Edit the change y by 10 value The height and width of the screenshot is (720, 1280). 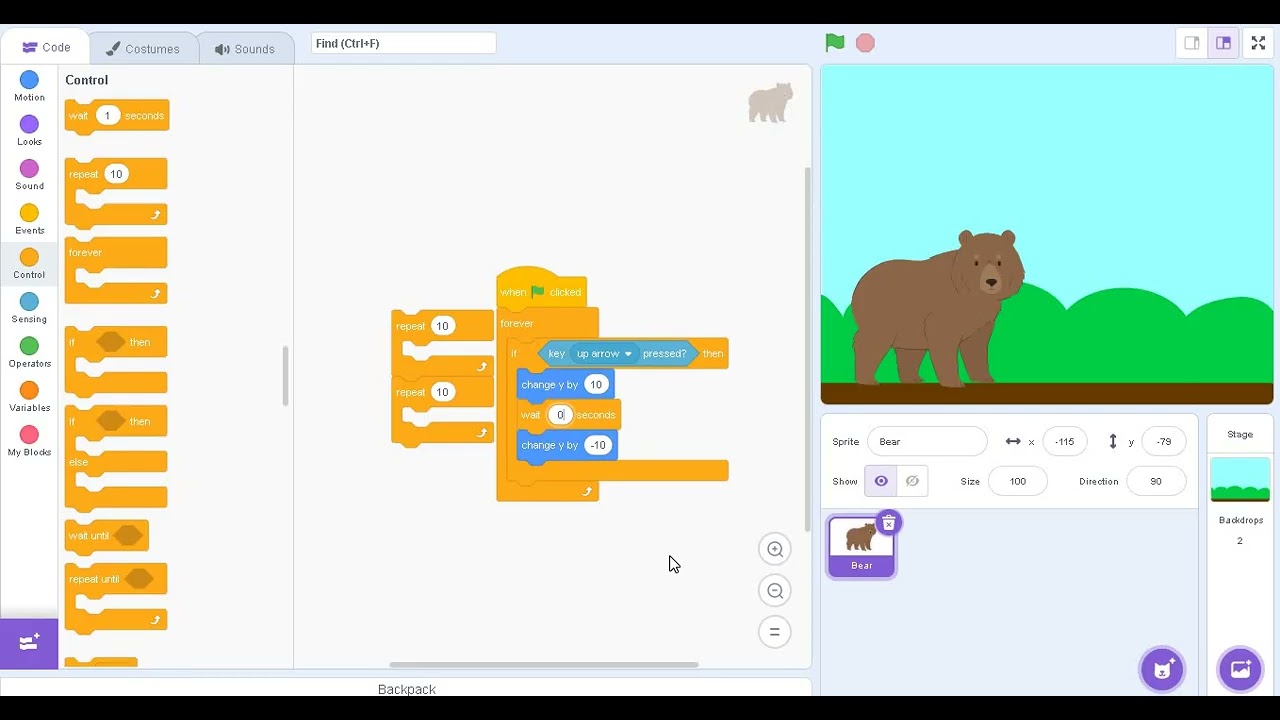[596, 385]
